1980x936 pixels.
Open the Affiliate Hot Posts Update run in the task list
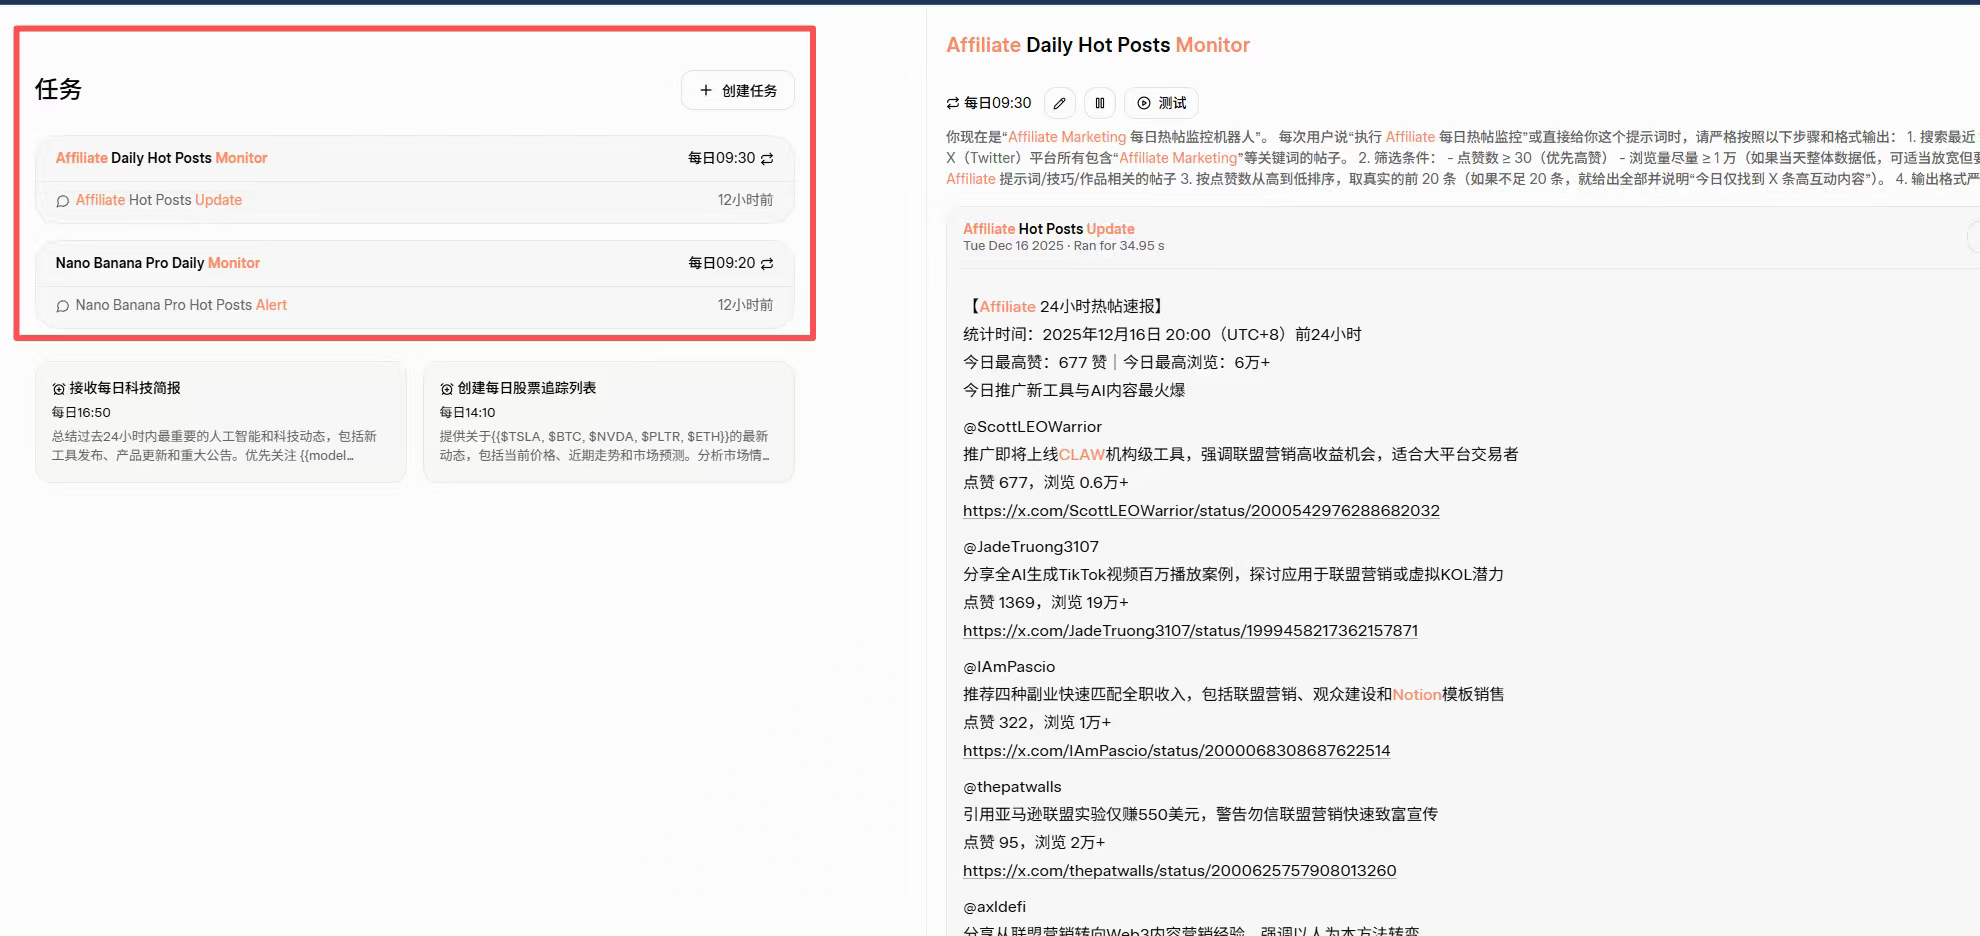point(415,200)
